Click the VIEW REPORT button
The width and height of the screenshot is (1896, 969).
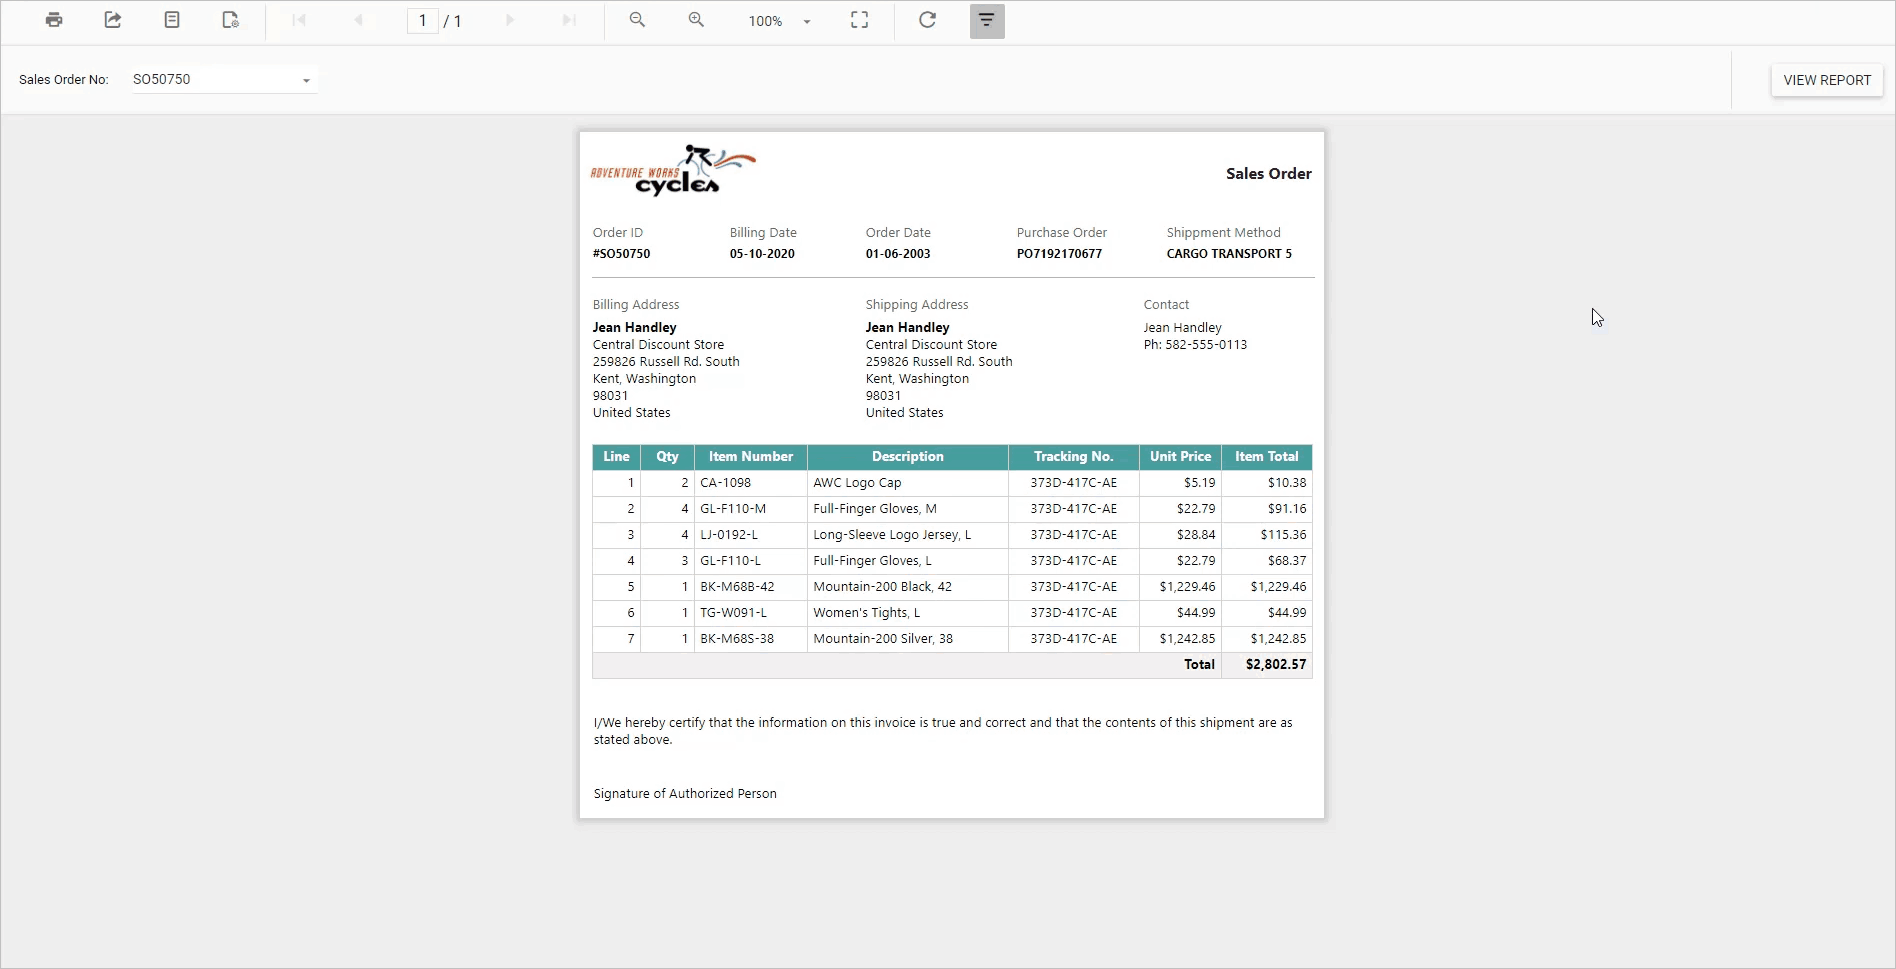point(1826,80)
